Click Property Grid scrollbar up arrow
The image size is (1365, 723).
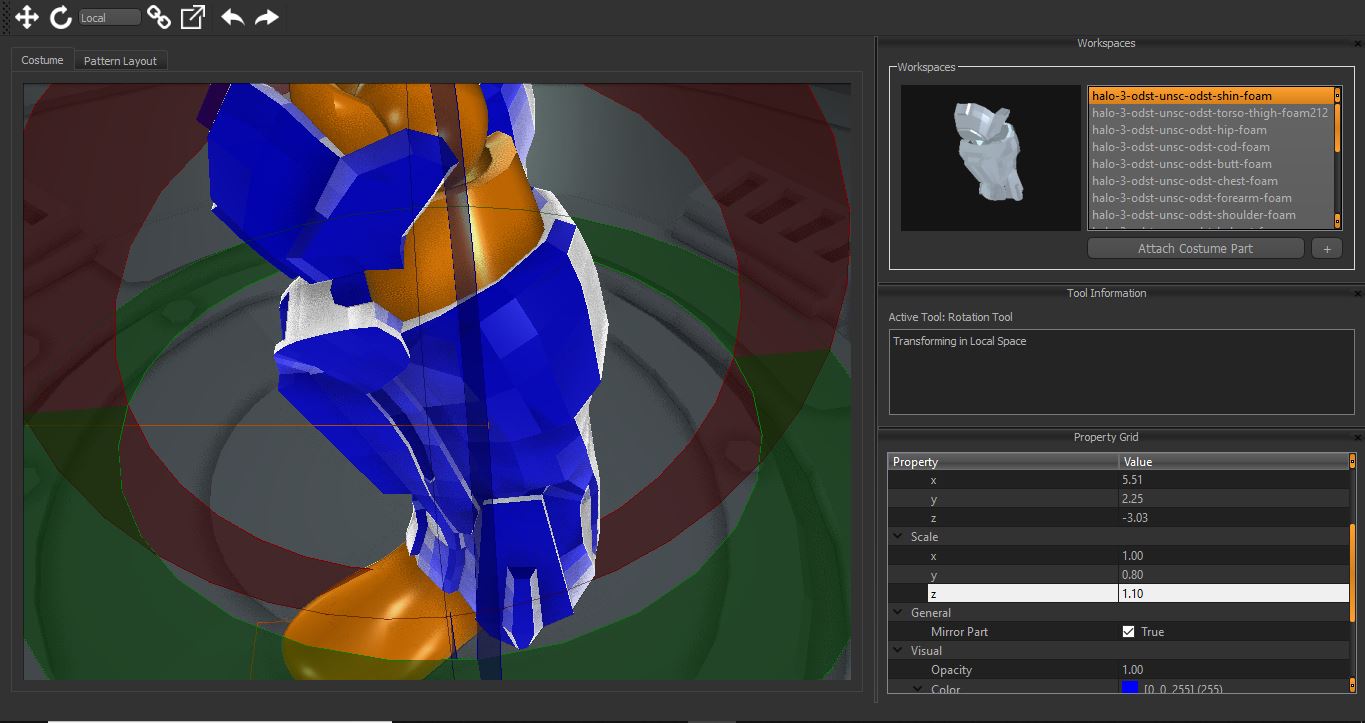pos(1353,460)
